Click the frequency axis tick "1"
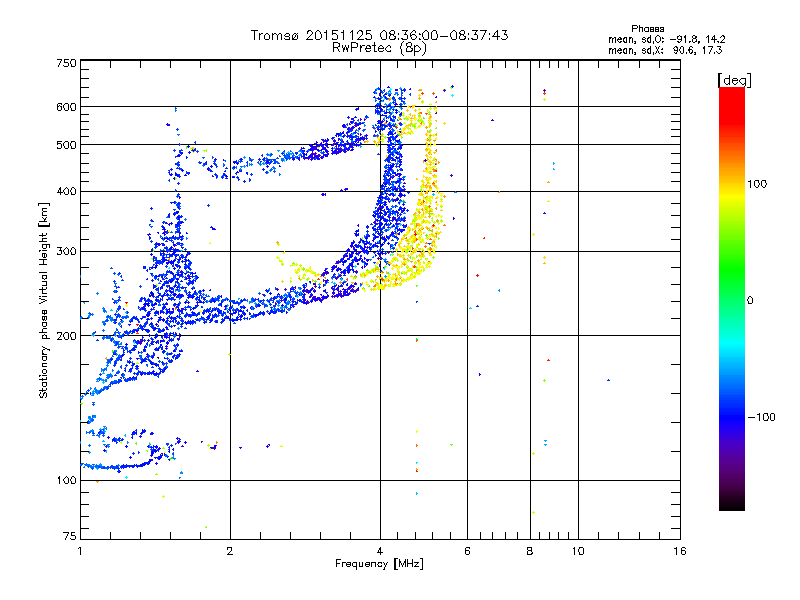 pos(81,551)
